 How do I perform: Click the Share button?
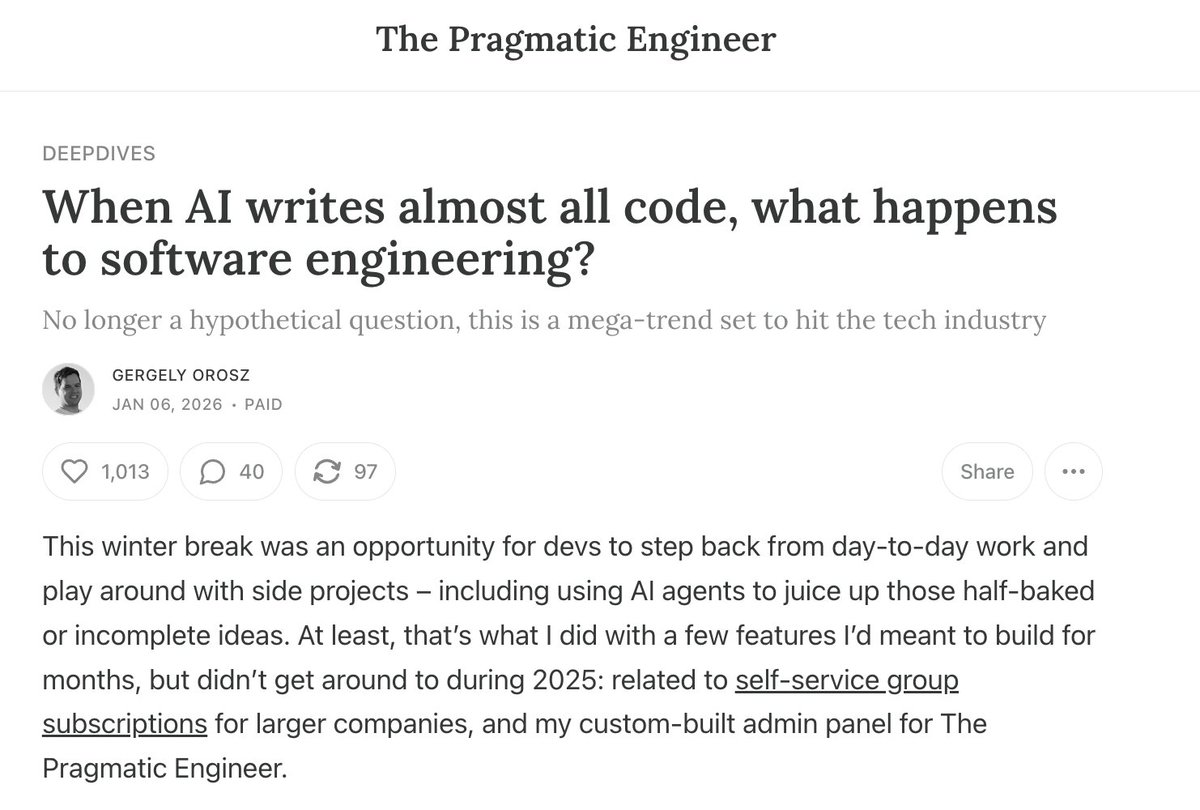[987, 471]
